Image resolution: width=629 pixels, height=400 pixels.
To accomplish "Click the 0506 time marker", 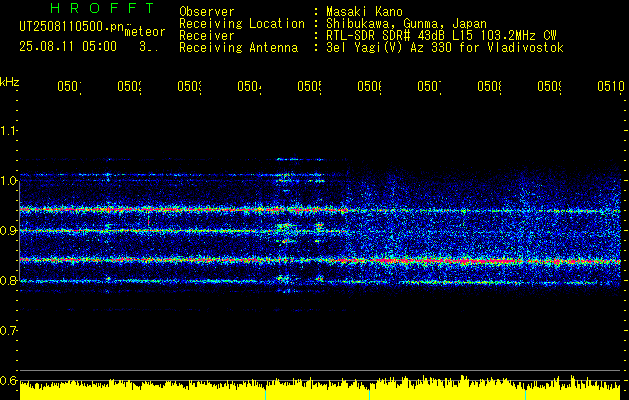I will click(369, 86).
